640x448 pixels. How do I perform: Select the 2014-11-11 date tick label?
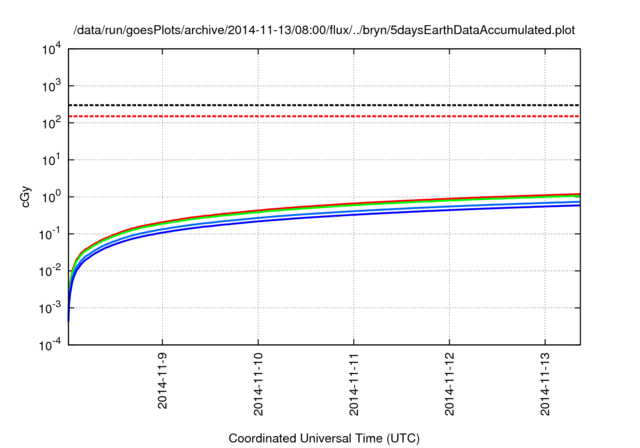pyautogui.click(x=355, y=386)
